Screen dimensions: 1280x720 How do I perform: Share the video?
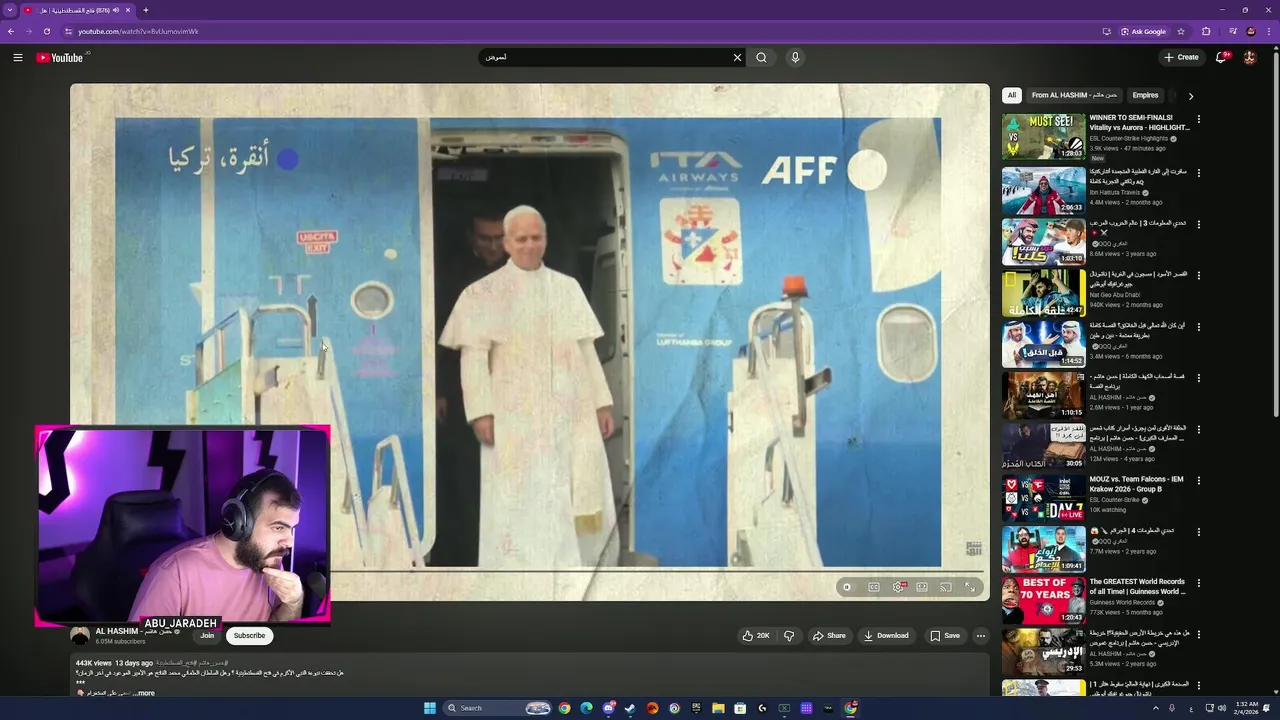[829, 635]
